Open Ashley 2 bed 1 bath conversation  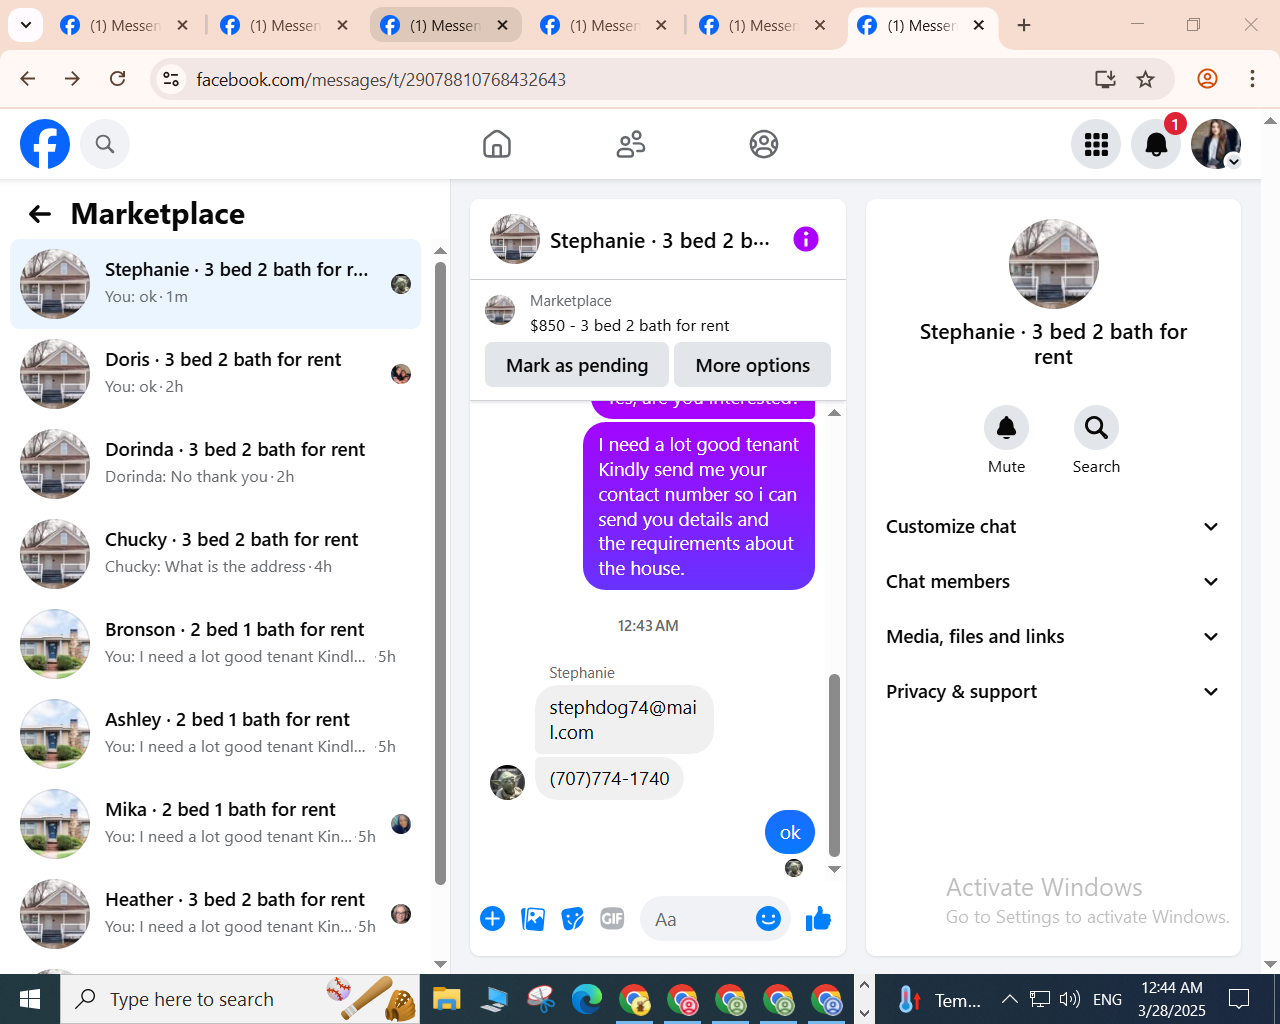click(x=215, y=734)
